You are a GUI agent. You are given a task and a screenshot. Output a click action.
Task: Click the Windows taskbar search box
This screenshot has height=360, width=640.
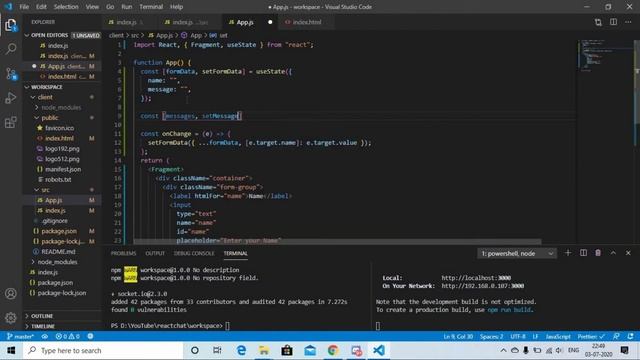pyautogui.click(x=102, y=351)
